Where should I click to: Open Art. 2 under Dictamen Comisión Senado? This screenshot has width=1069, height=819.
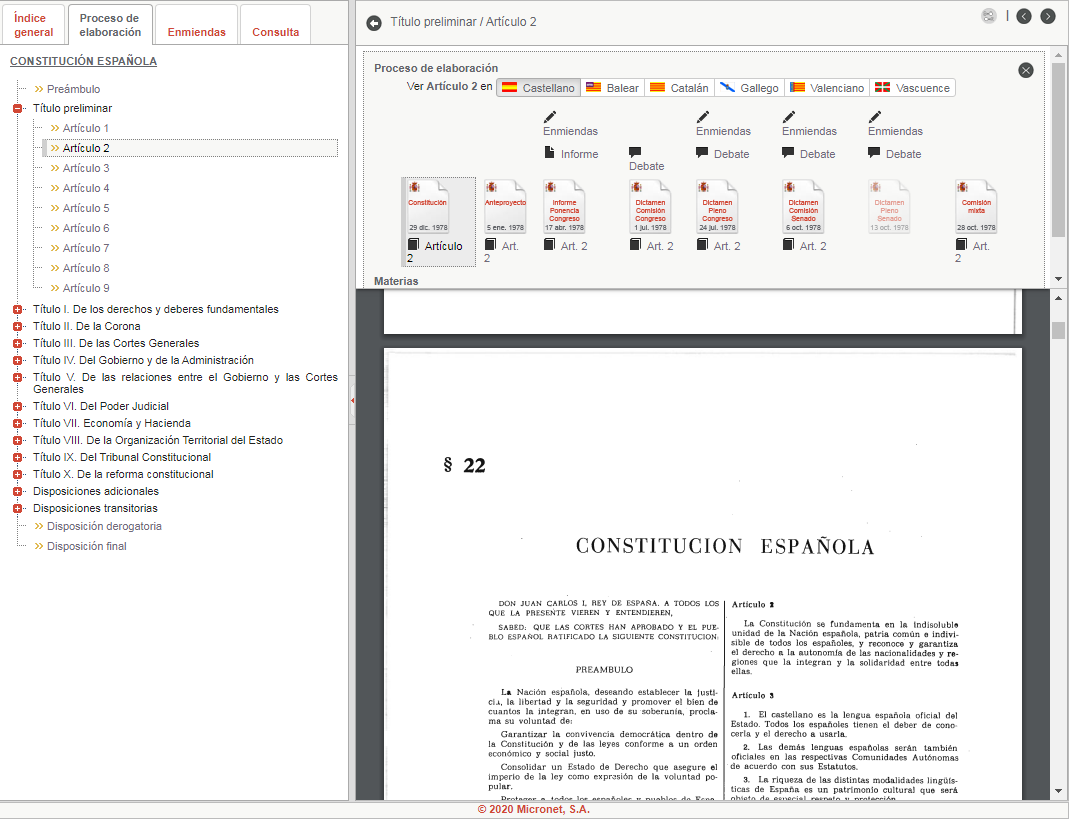click(x=804, y=245)
